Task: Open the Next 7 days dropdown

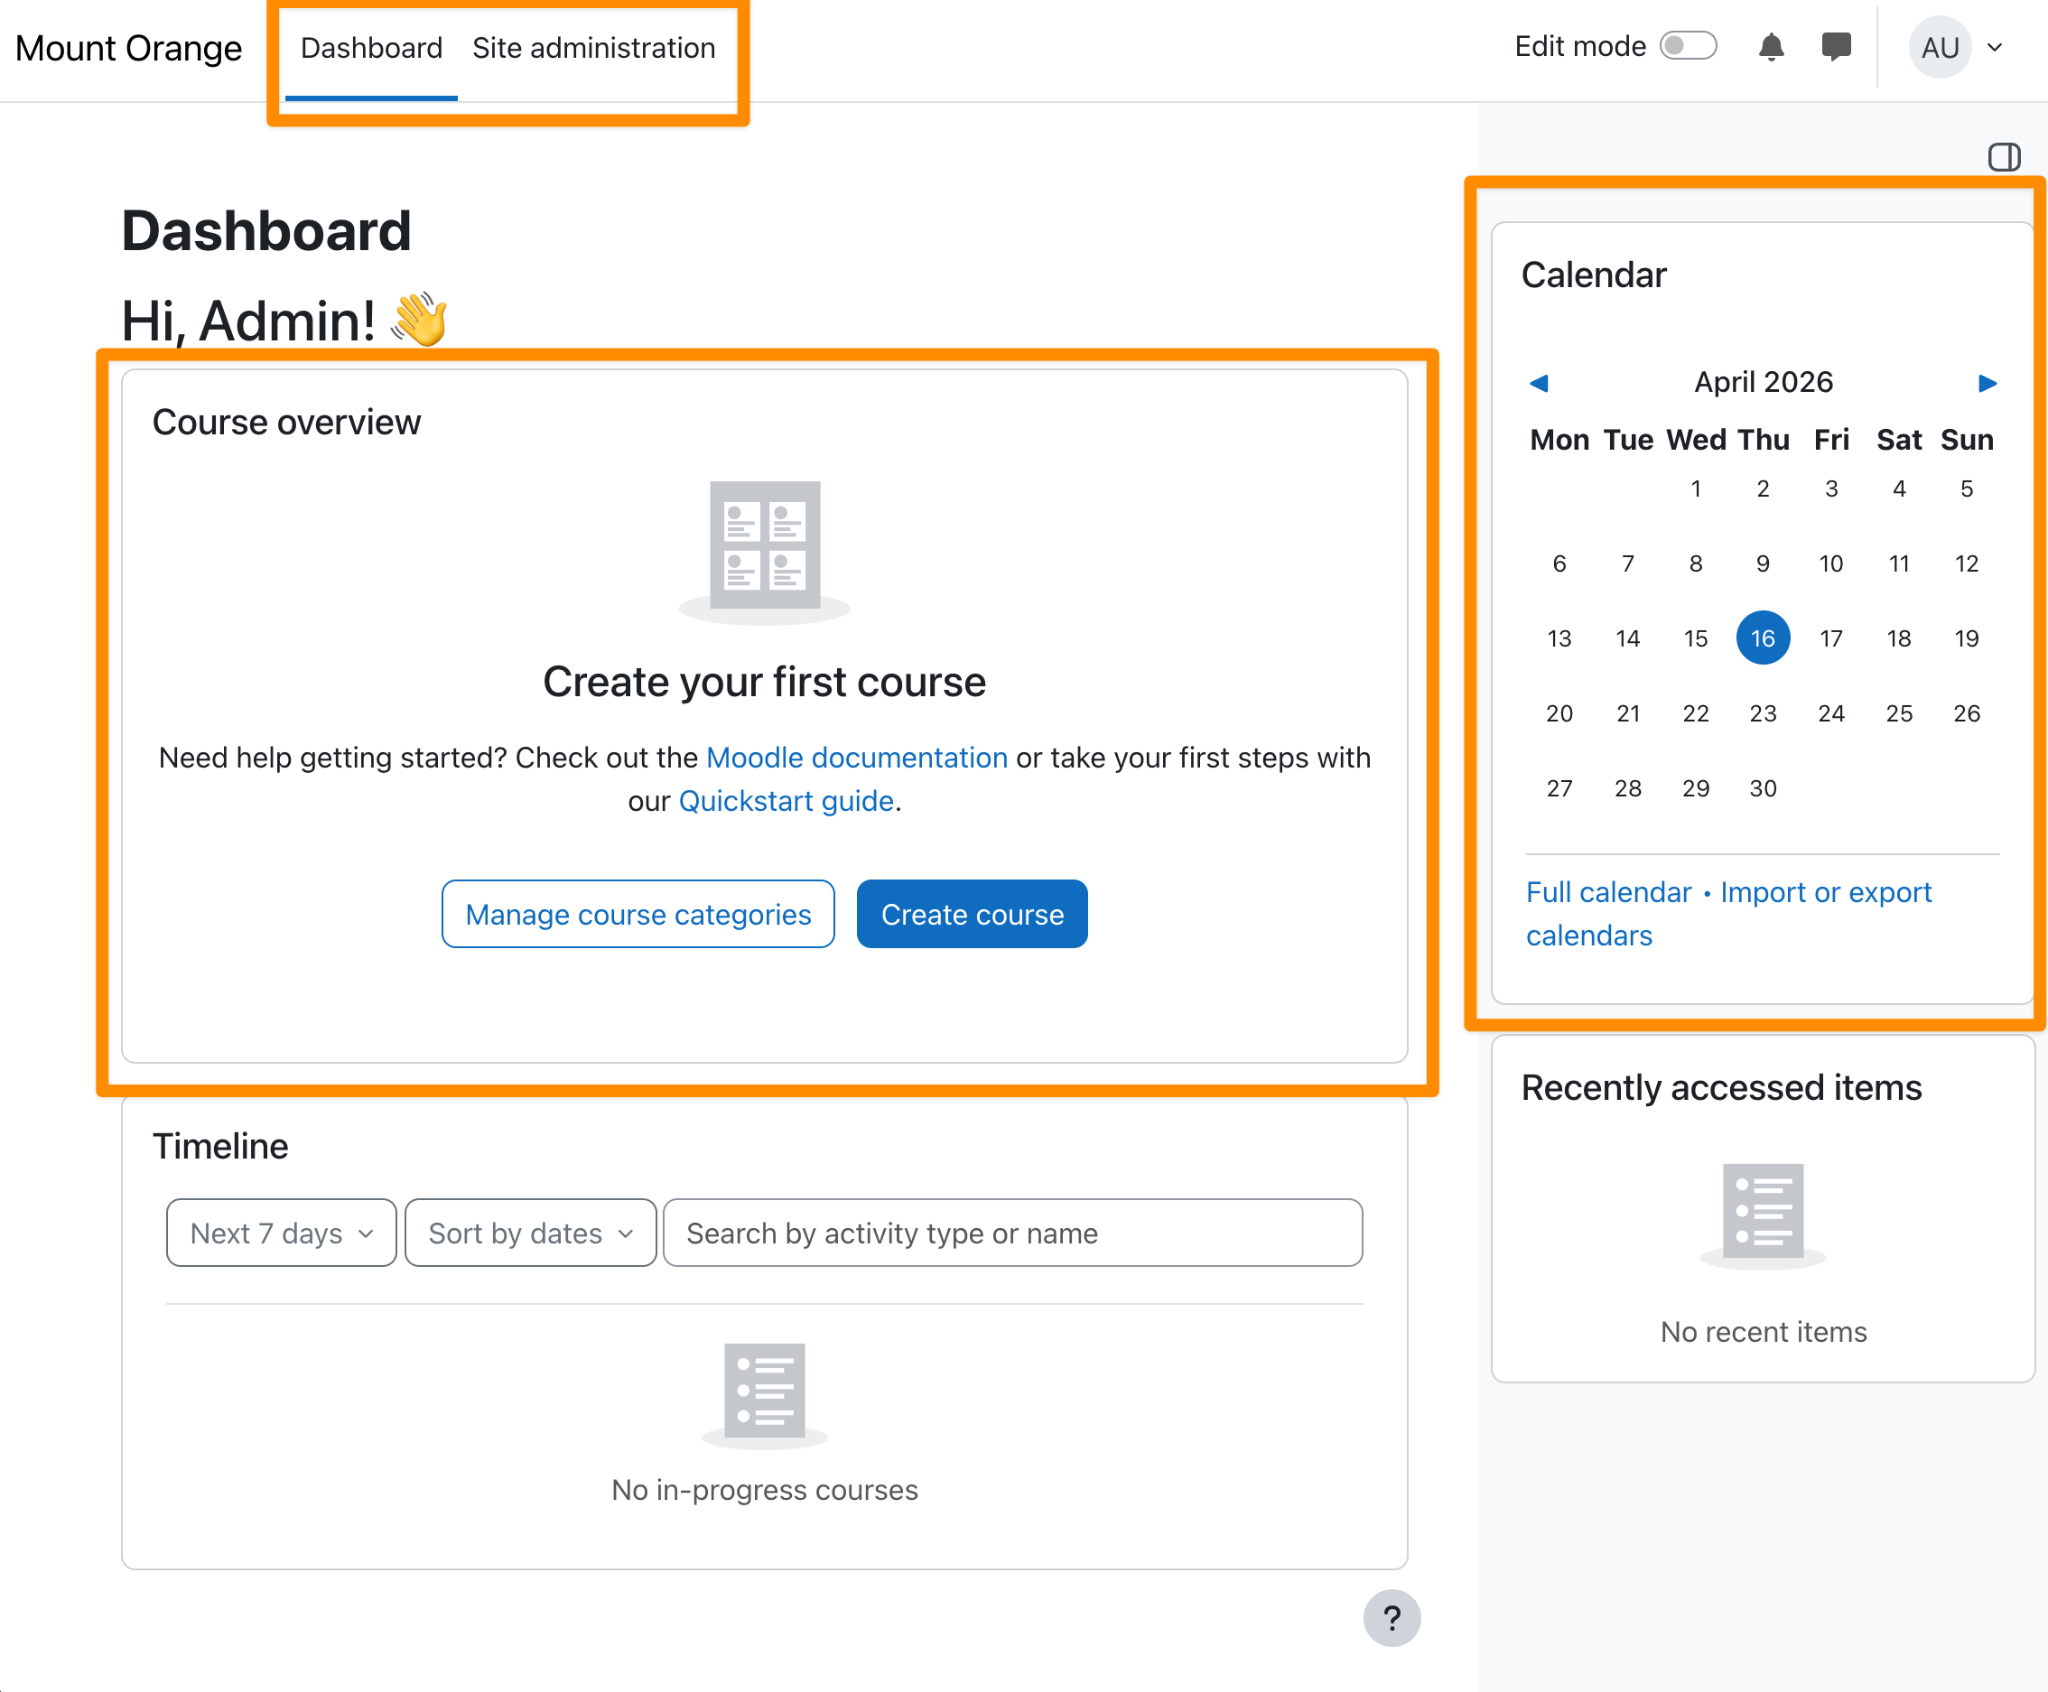Action: (281, 1233)
